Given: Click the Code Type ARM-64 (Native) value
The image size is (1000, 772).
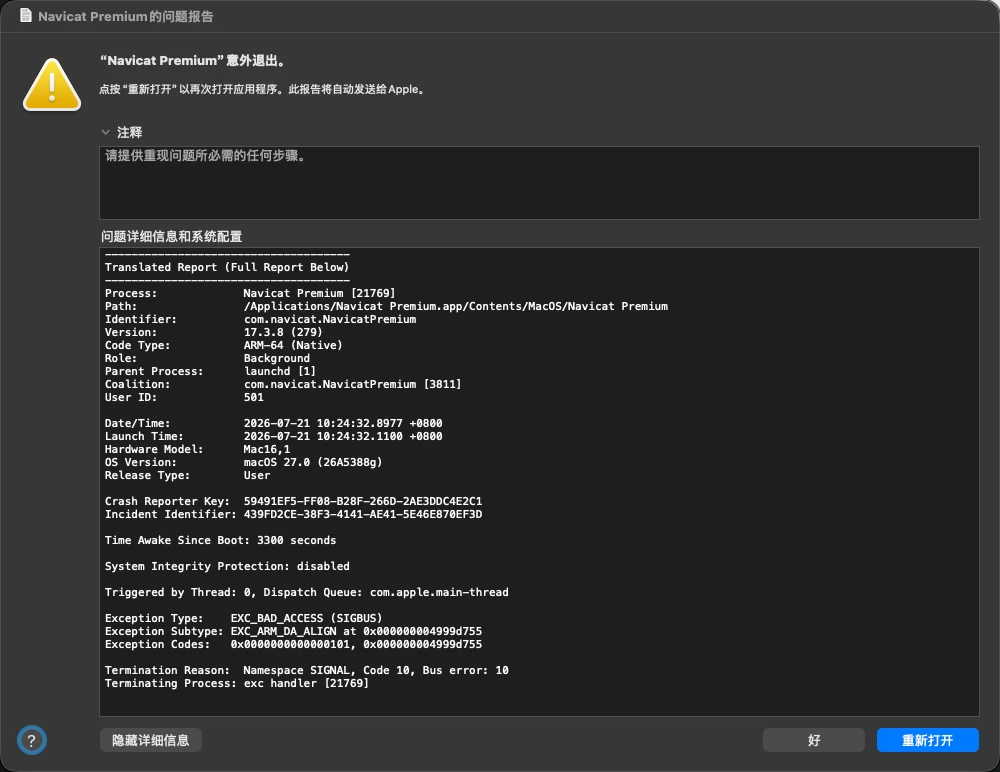Looking at the screenshot, I should click(293, 345).
